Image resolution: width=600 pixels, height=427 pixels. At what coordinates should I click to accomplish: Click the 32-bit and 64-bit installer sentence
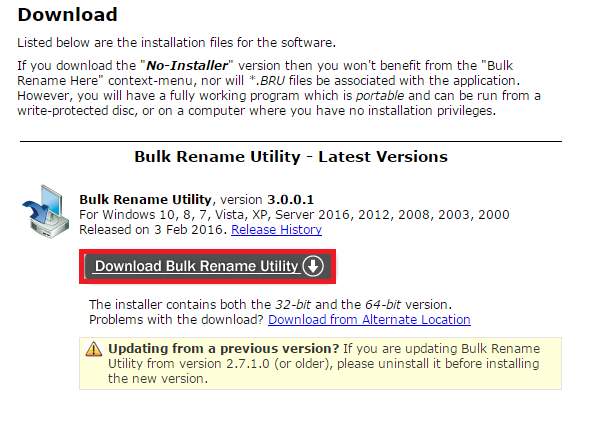pos(270,305)
